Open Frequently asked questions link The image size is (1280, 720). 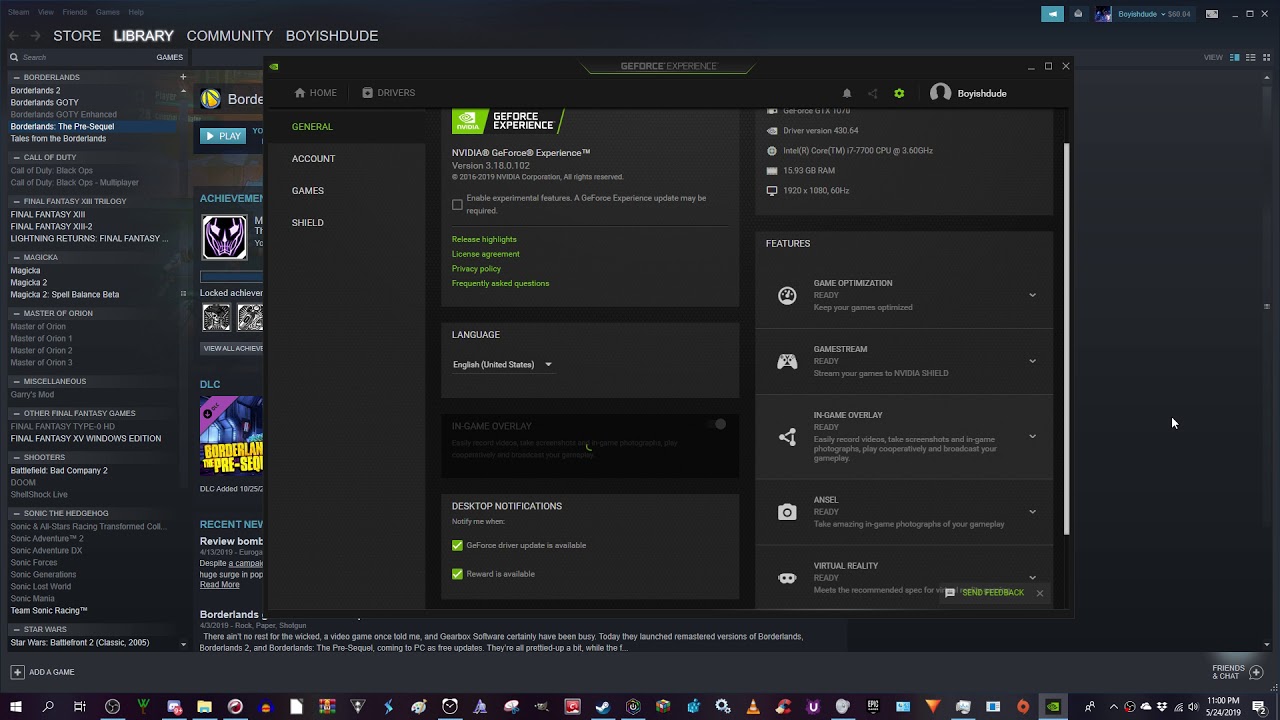click(x=500, y=283)
